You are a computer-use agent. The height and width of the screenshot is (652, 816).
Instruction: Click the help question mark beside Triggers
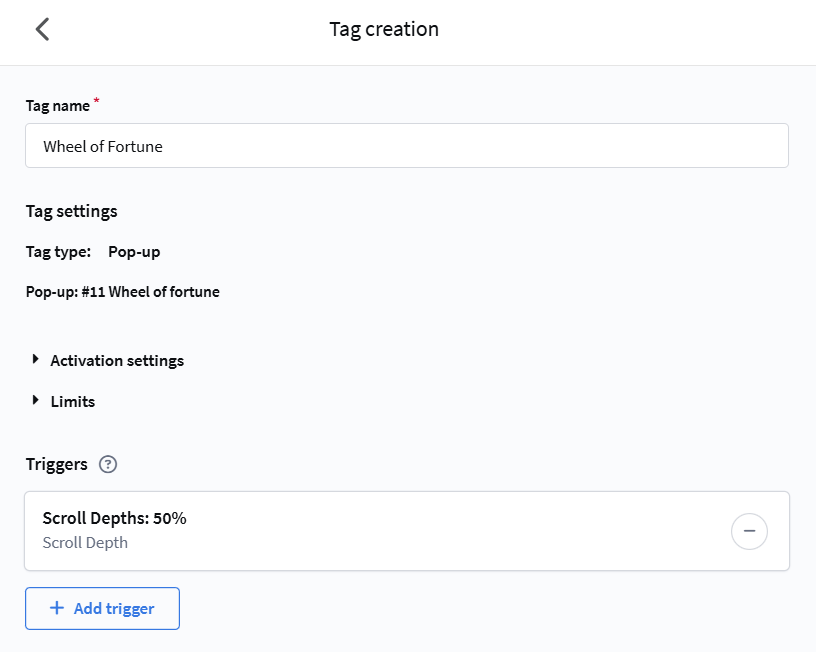tap(109, 464)
